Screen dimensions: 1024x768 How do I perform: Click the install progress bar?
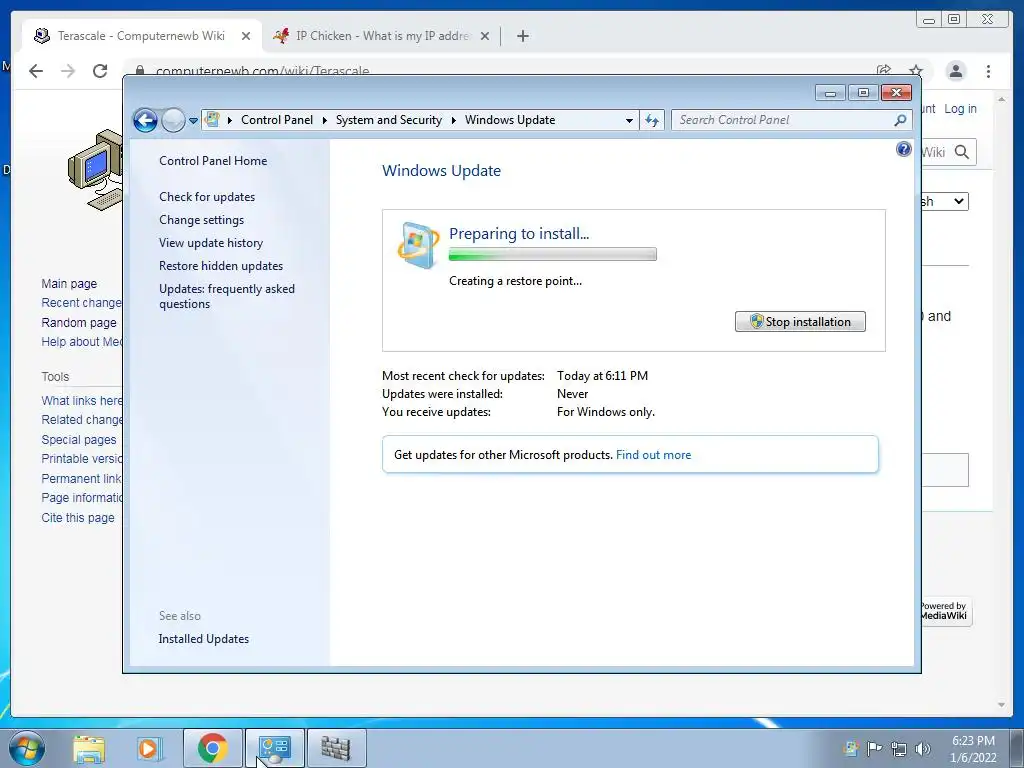click(x=552, y=255)
